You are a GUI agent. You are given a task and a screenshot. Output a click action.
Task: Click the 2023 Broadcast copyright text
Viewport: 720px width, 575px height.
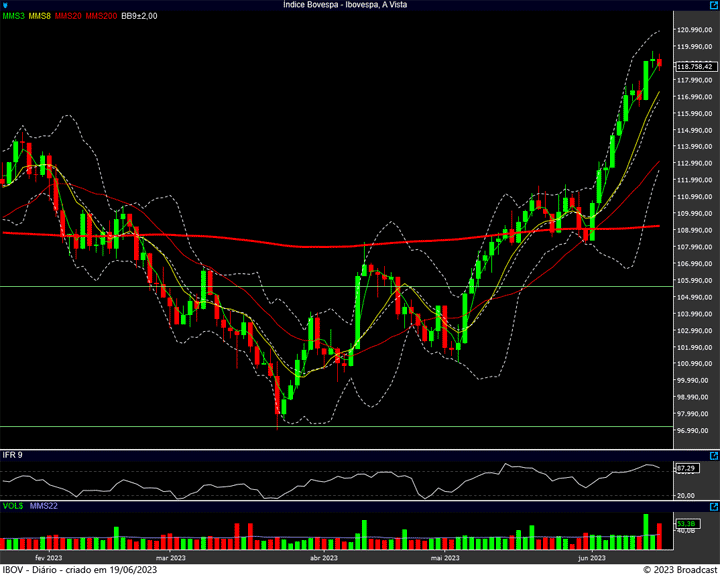coord(679,569)
